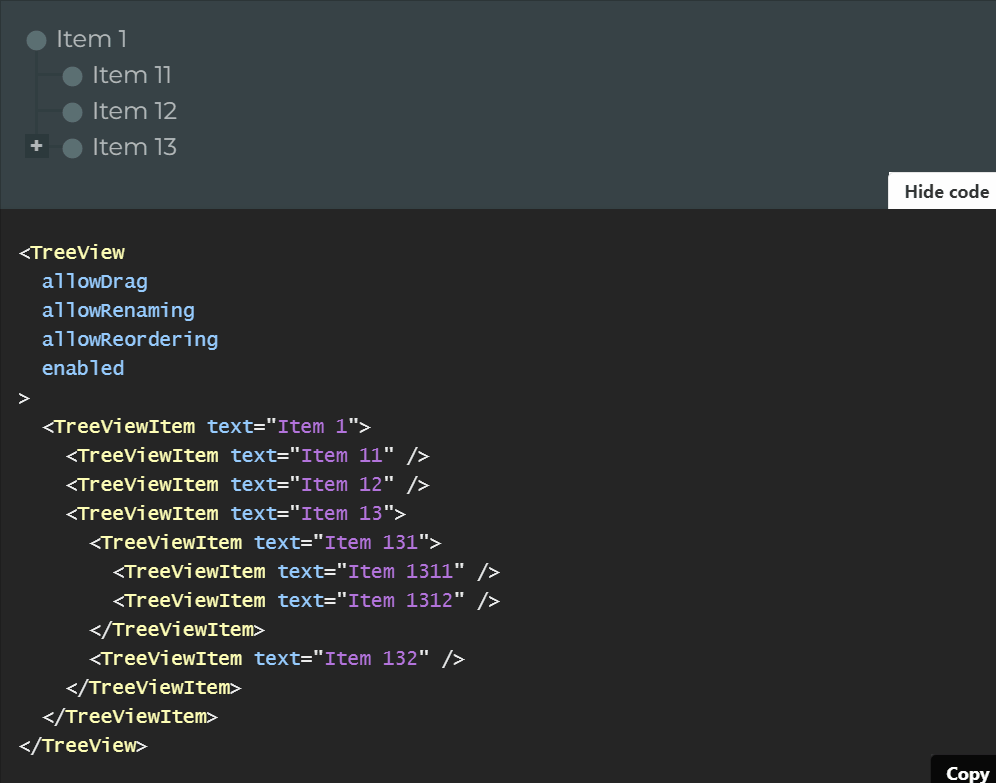
Task: Click the allowDrag attribute in the code
Action: tap(94, 281)
